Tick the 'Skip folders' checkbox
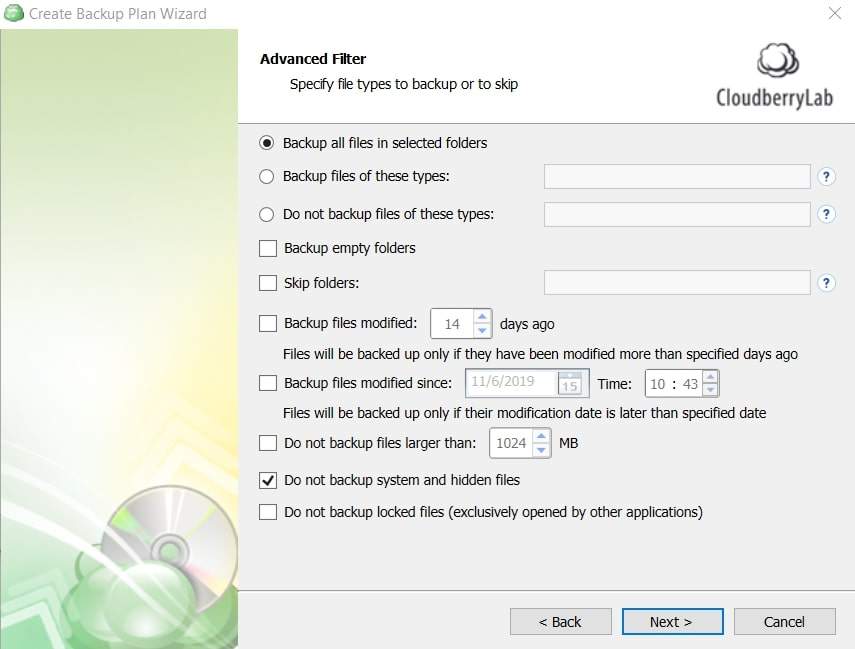This screenshot has width=855, height=649. click(268, 283)
